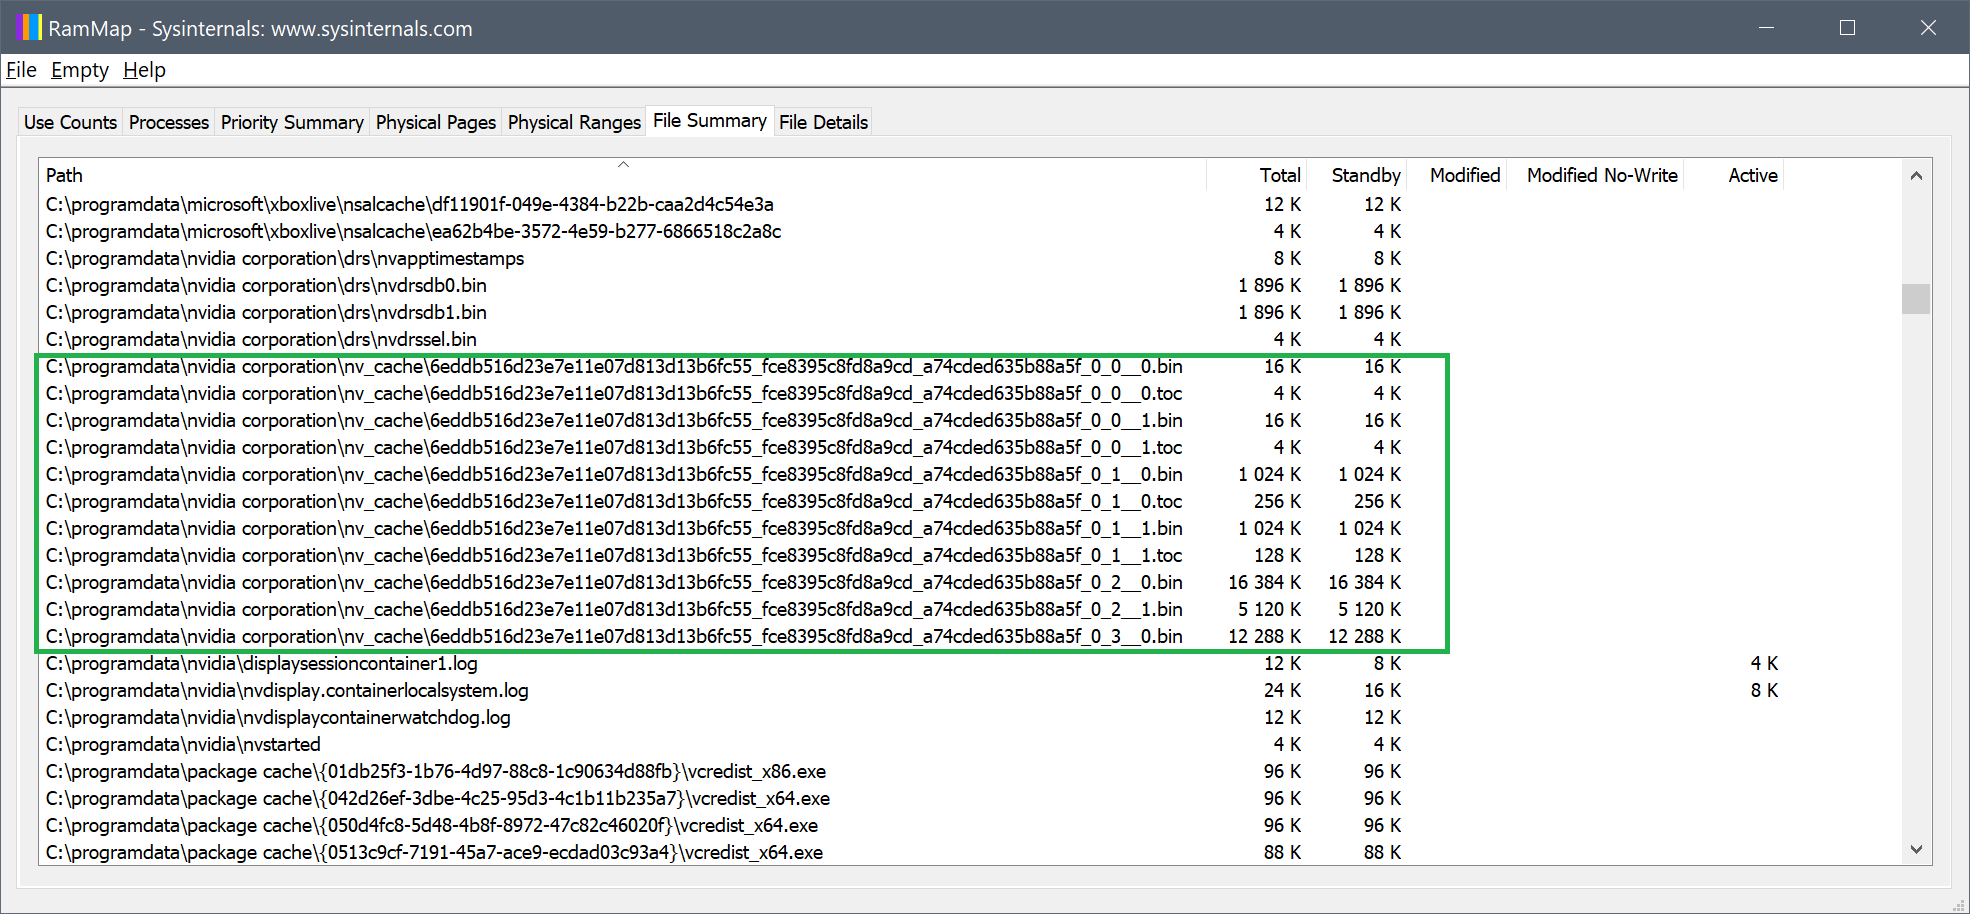This screenshot has height=914, width=1970.
Task: Minimize the RamMap window
Action: click(x=1767, y=28)
